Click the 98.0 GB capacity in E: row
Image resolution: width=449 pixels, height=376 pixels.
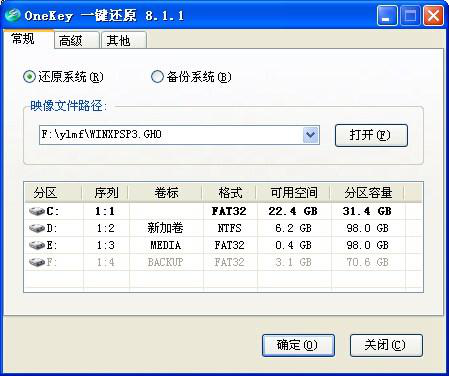[x=367, y=245]
